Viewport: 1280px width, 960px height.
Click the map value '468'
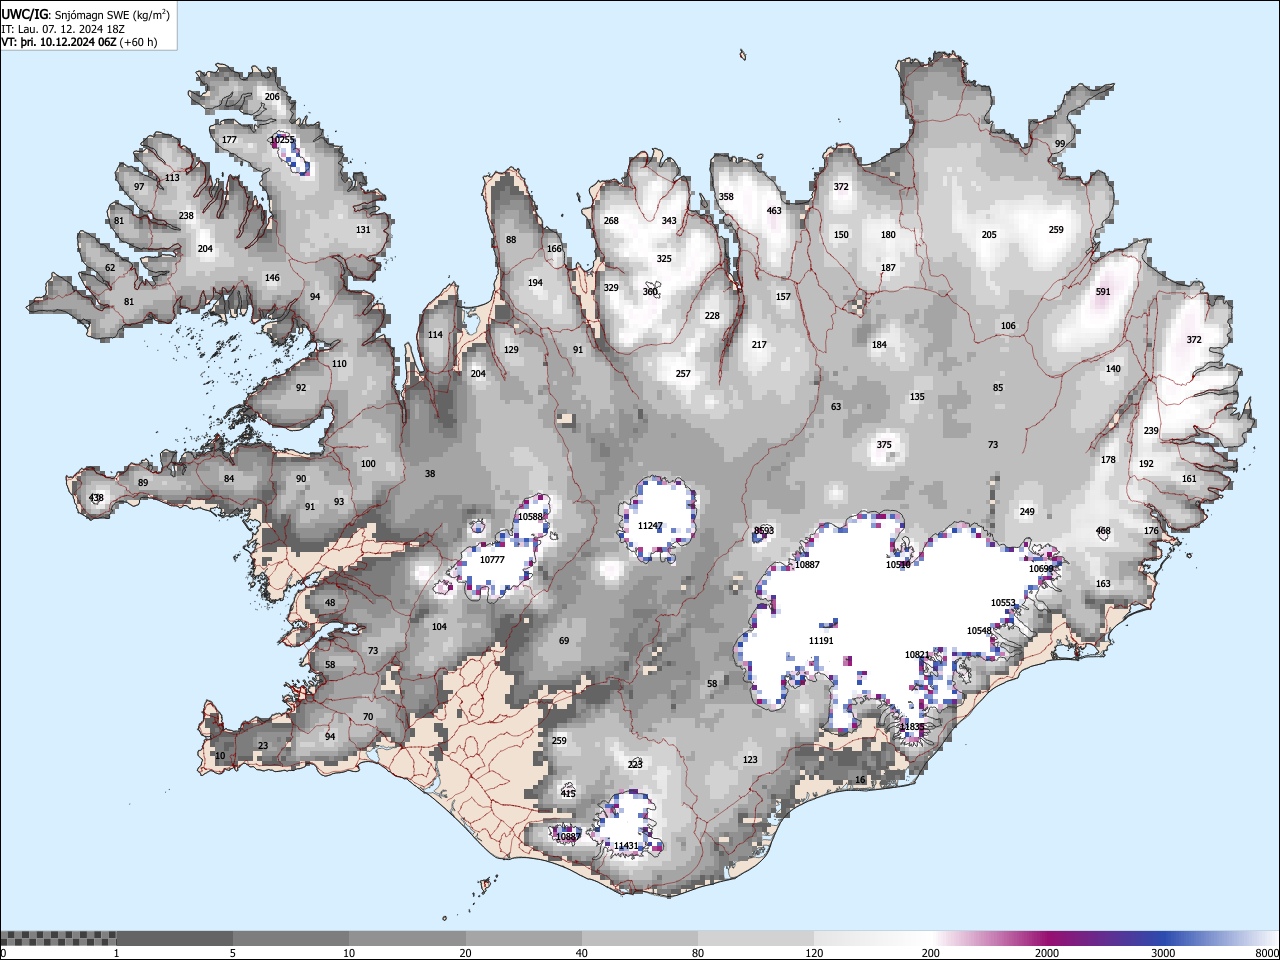(x=1103, y=531)
